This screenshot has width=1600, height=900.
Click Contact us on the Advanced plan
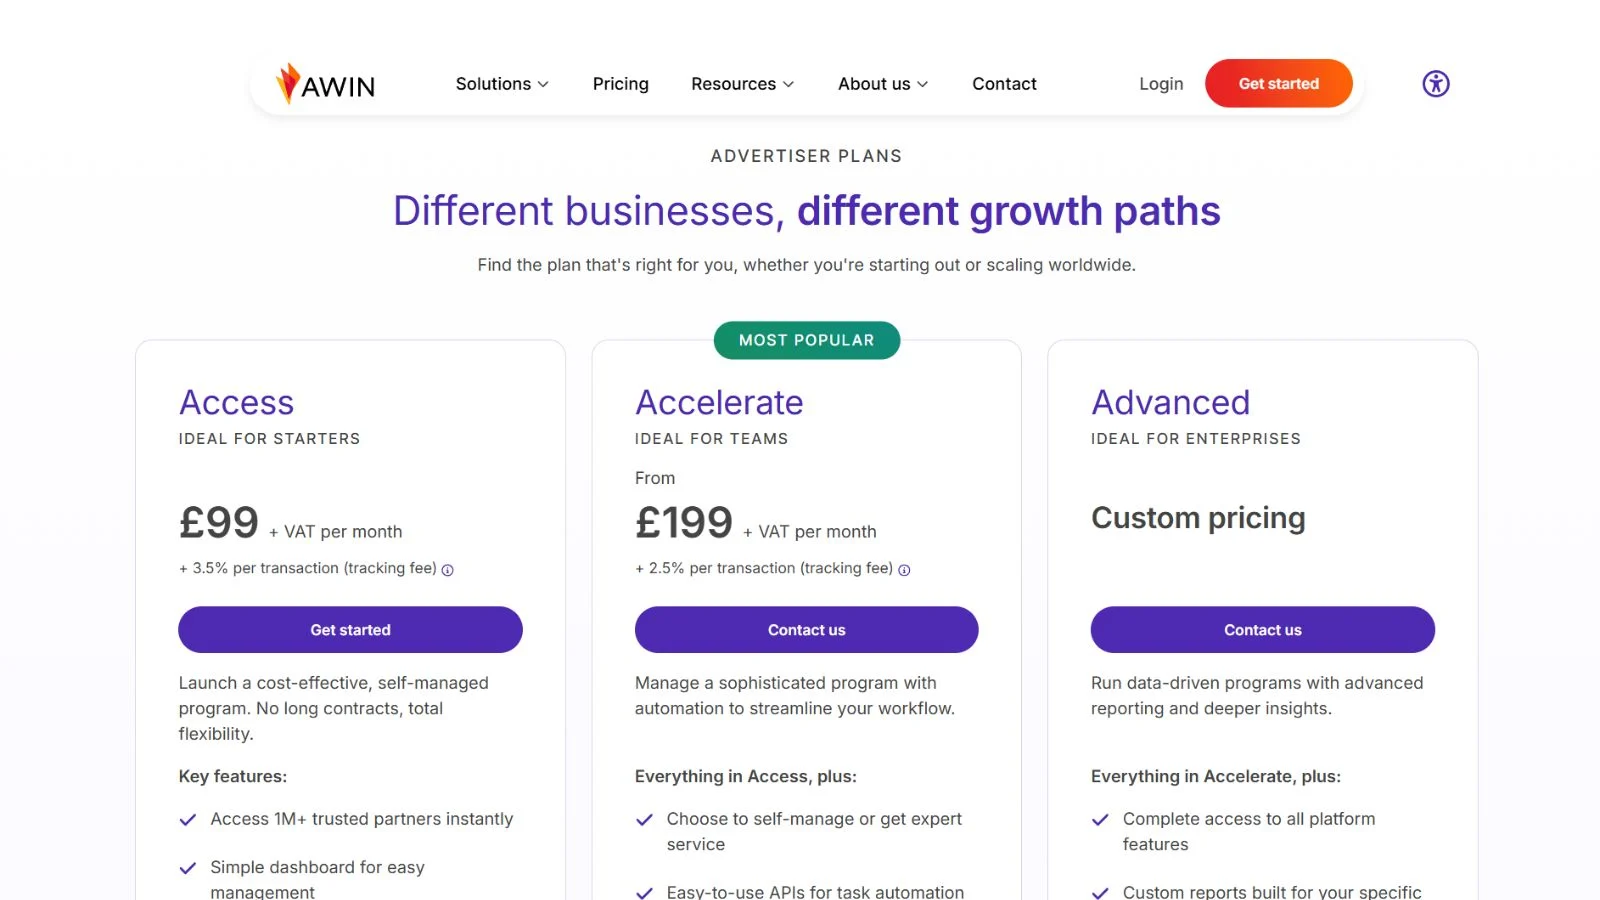click(1262, 630)
